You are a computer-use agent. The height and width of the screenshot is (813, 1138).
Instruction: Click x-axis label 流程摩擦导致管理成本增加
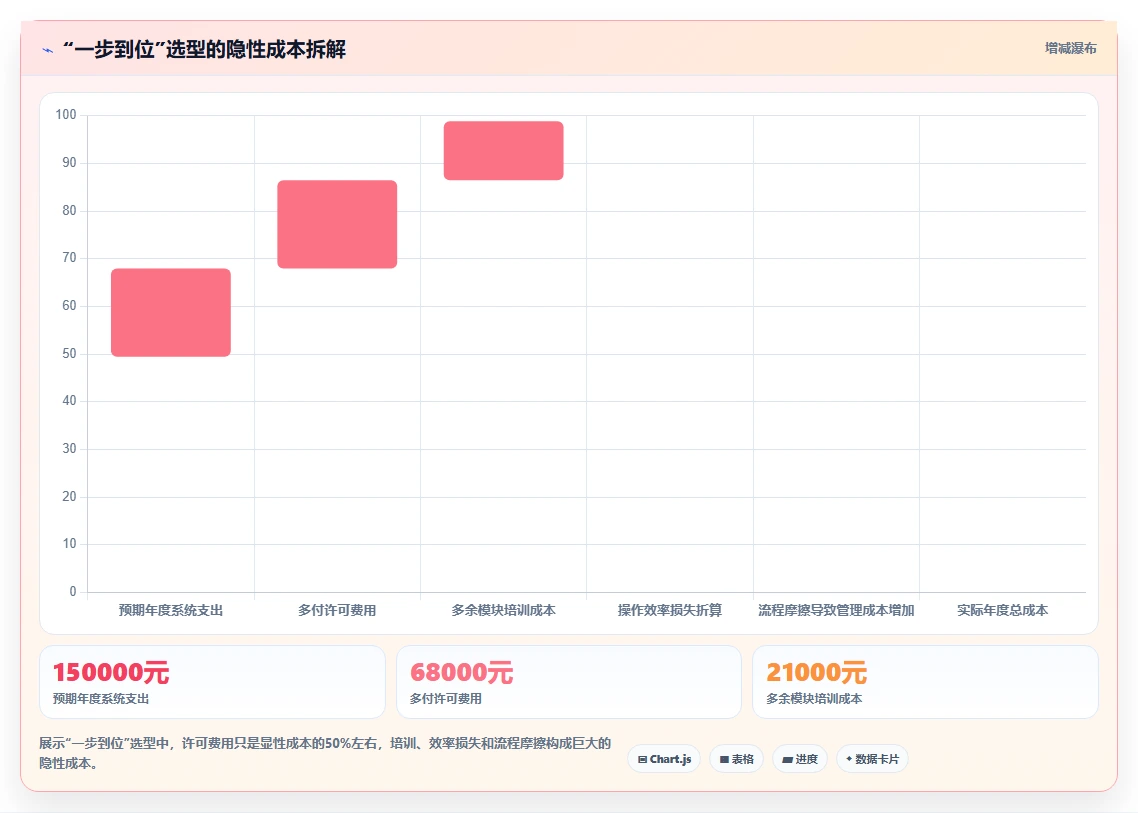(x=836, y=610)
